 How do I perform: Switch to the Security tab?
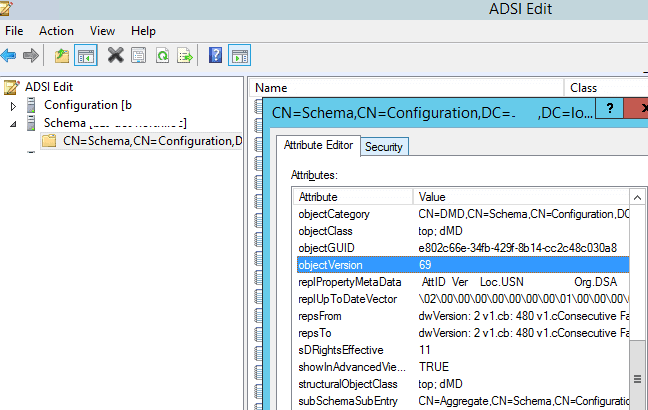point(384,147)
